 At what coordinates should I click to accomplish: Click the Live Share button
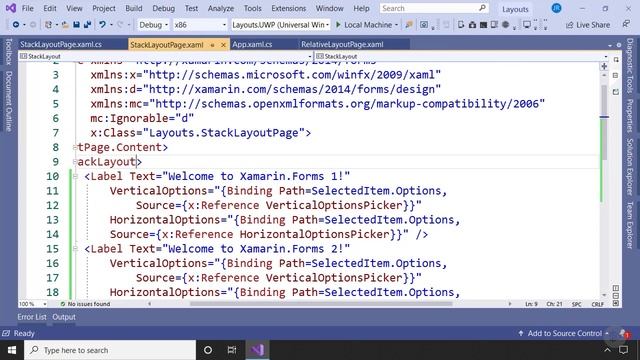coord(587,25)
